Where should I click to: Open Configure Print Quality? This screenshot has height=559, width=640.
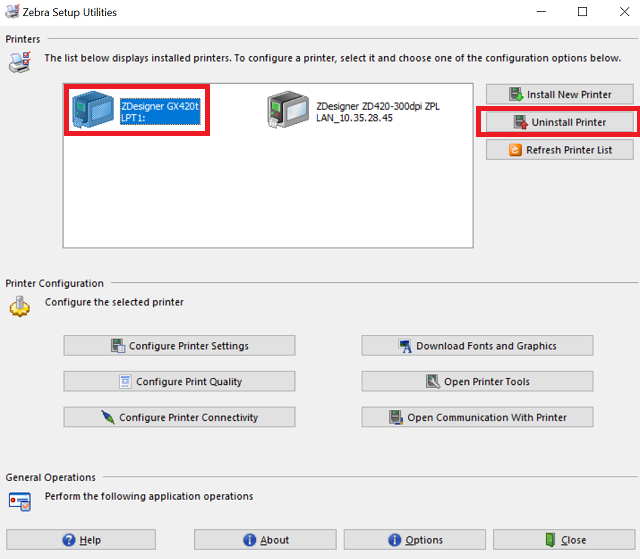179,381
